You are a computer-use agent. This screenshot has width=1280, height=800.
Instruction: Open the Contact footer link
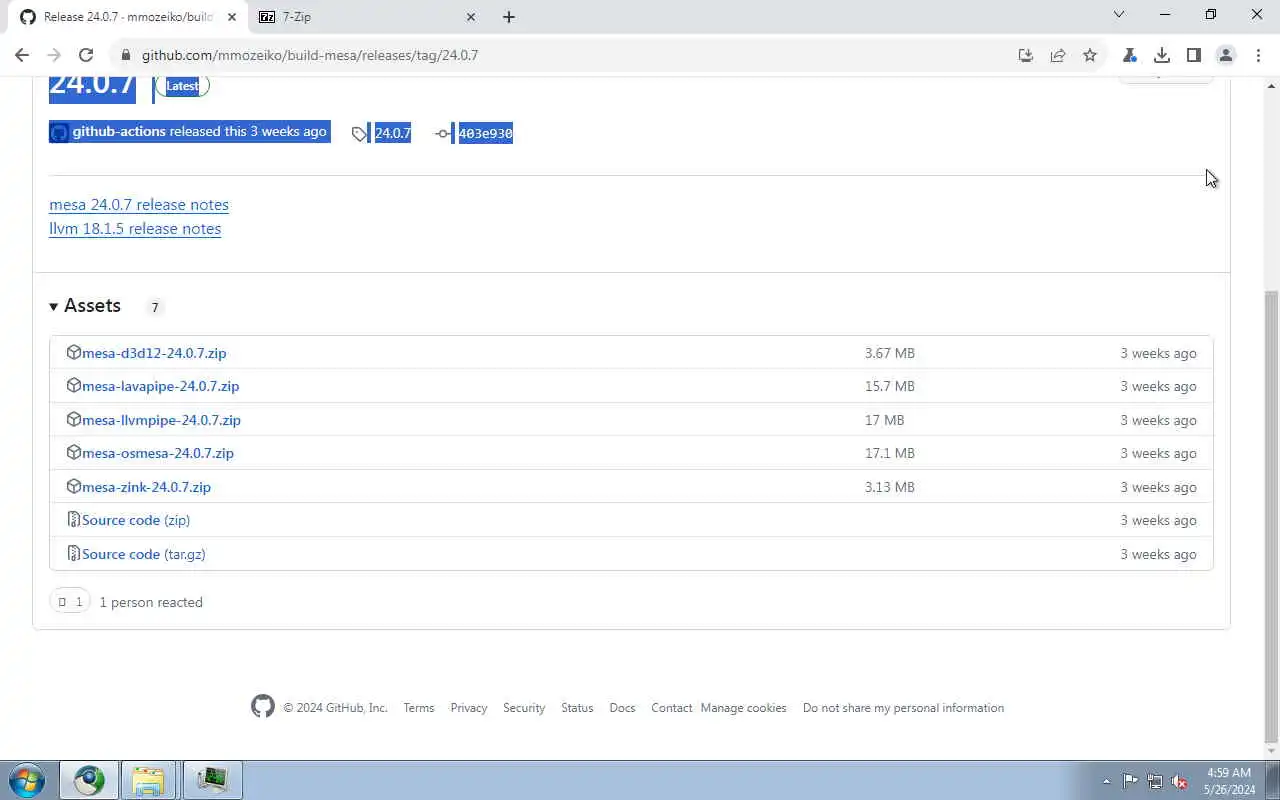(672, 708)
